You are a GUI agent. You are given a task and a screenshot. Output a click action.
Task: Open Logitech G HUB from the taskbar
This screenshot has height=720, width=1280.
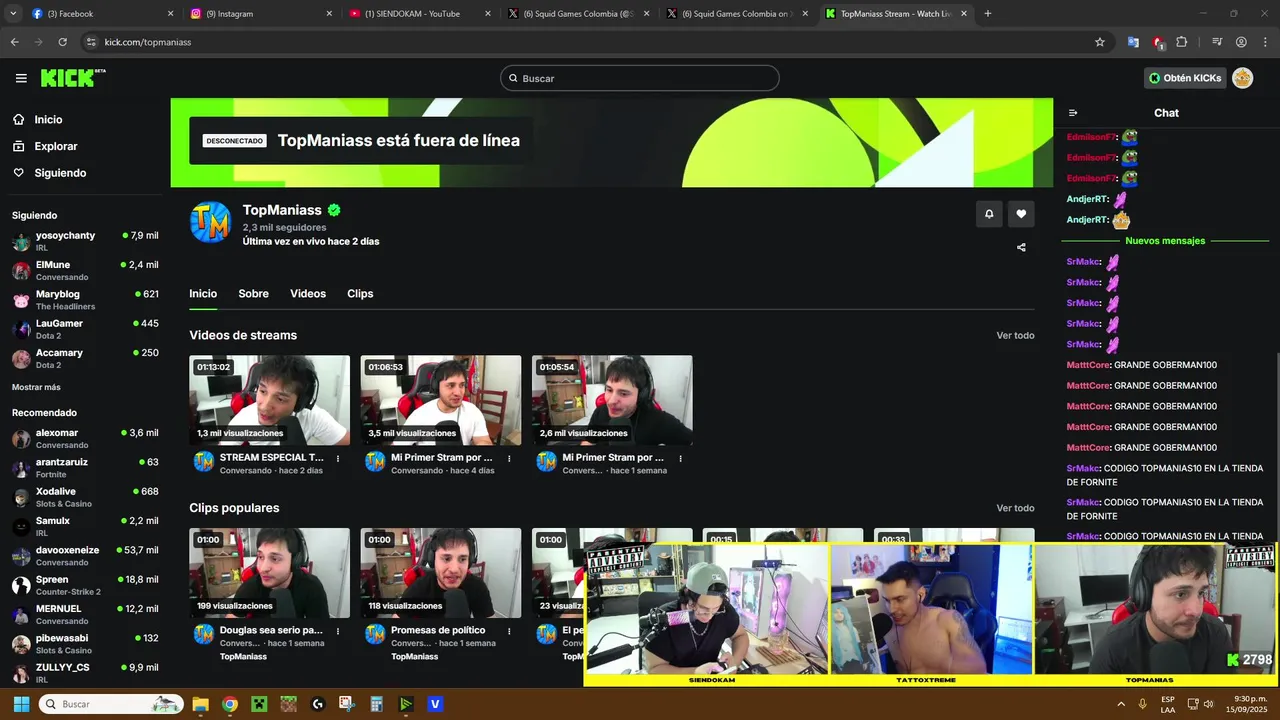318,704
